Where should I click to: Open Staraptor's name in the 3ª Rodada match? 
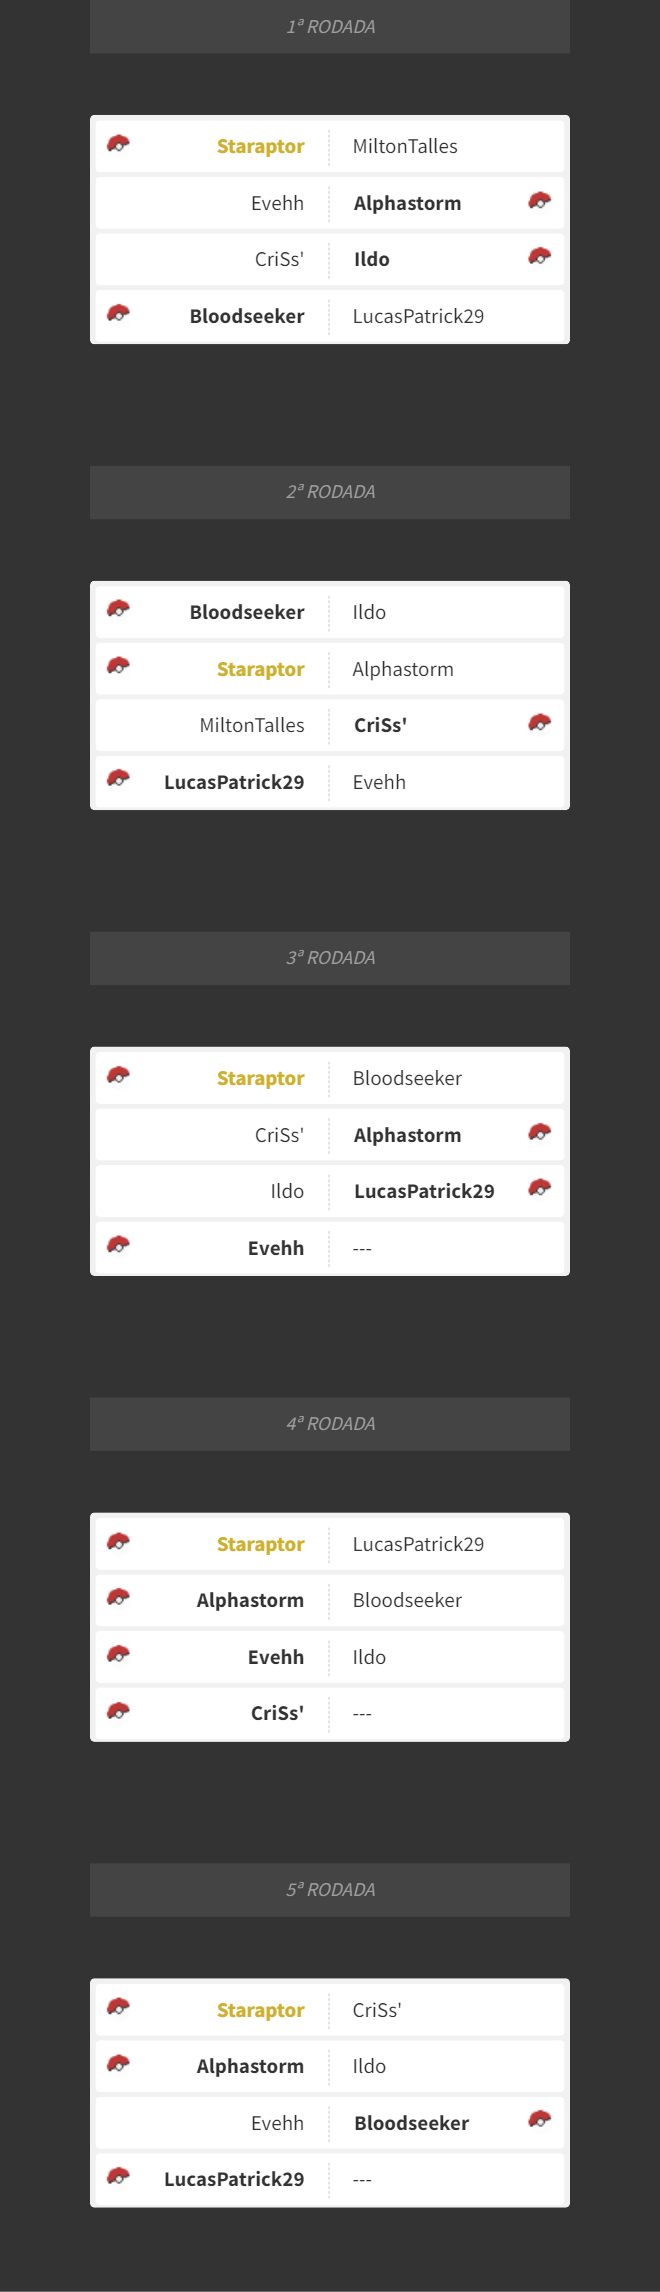pyautogui.click(x=260, y=1078)
